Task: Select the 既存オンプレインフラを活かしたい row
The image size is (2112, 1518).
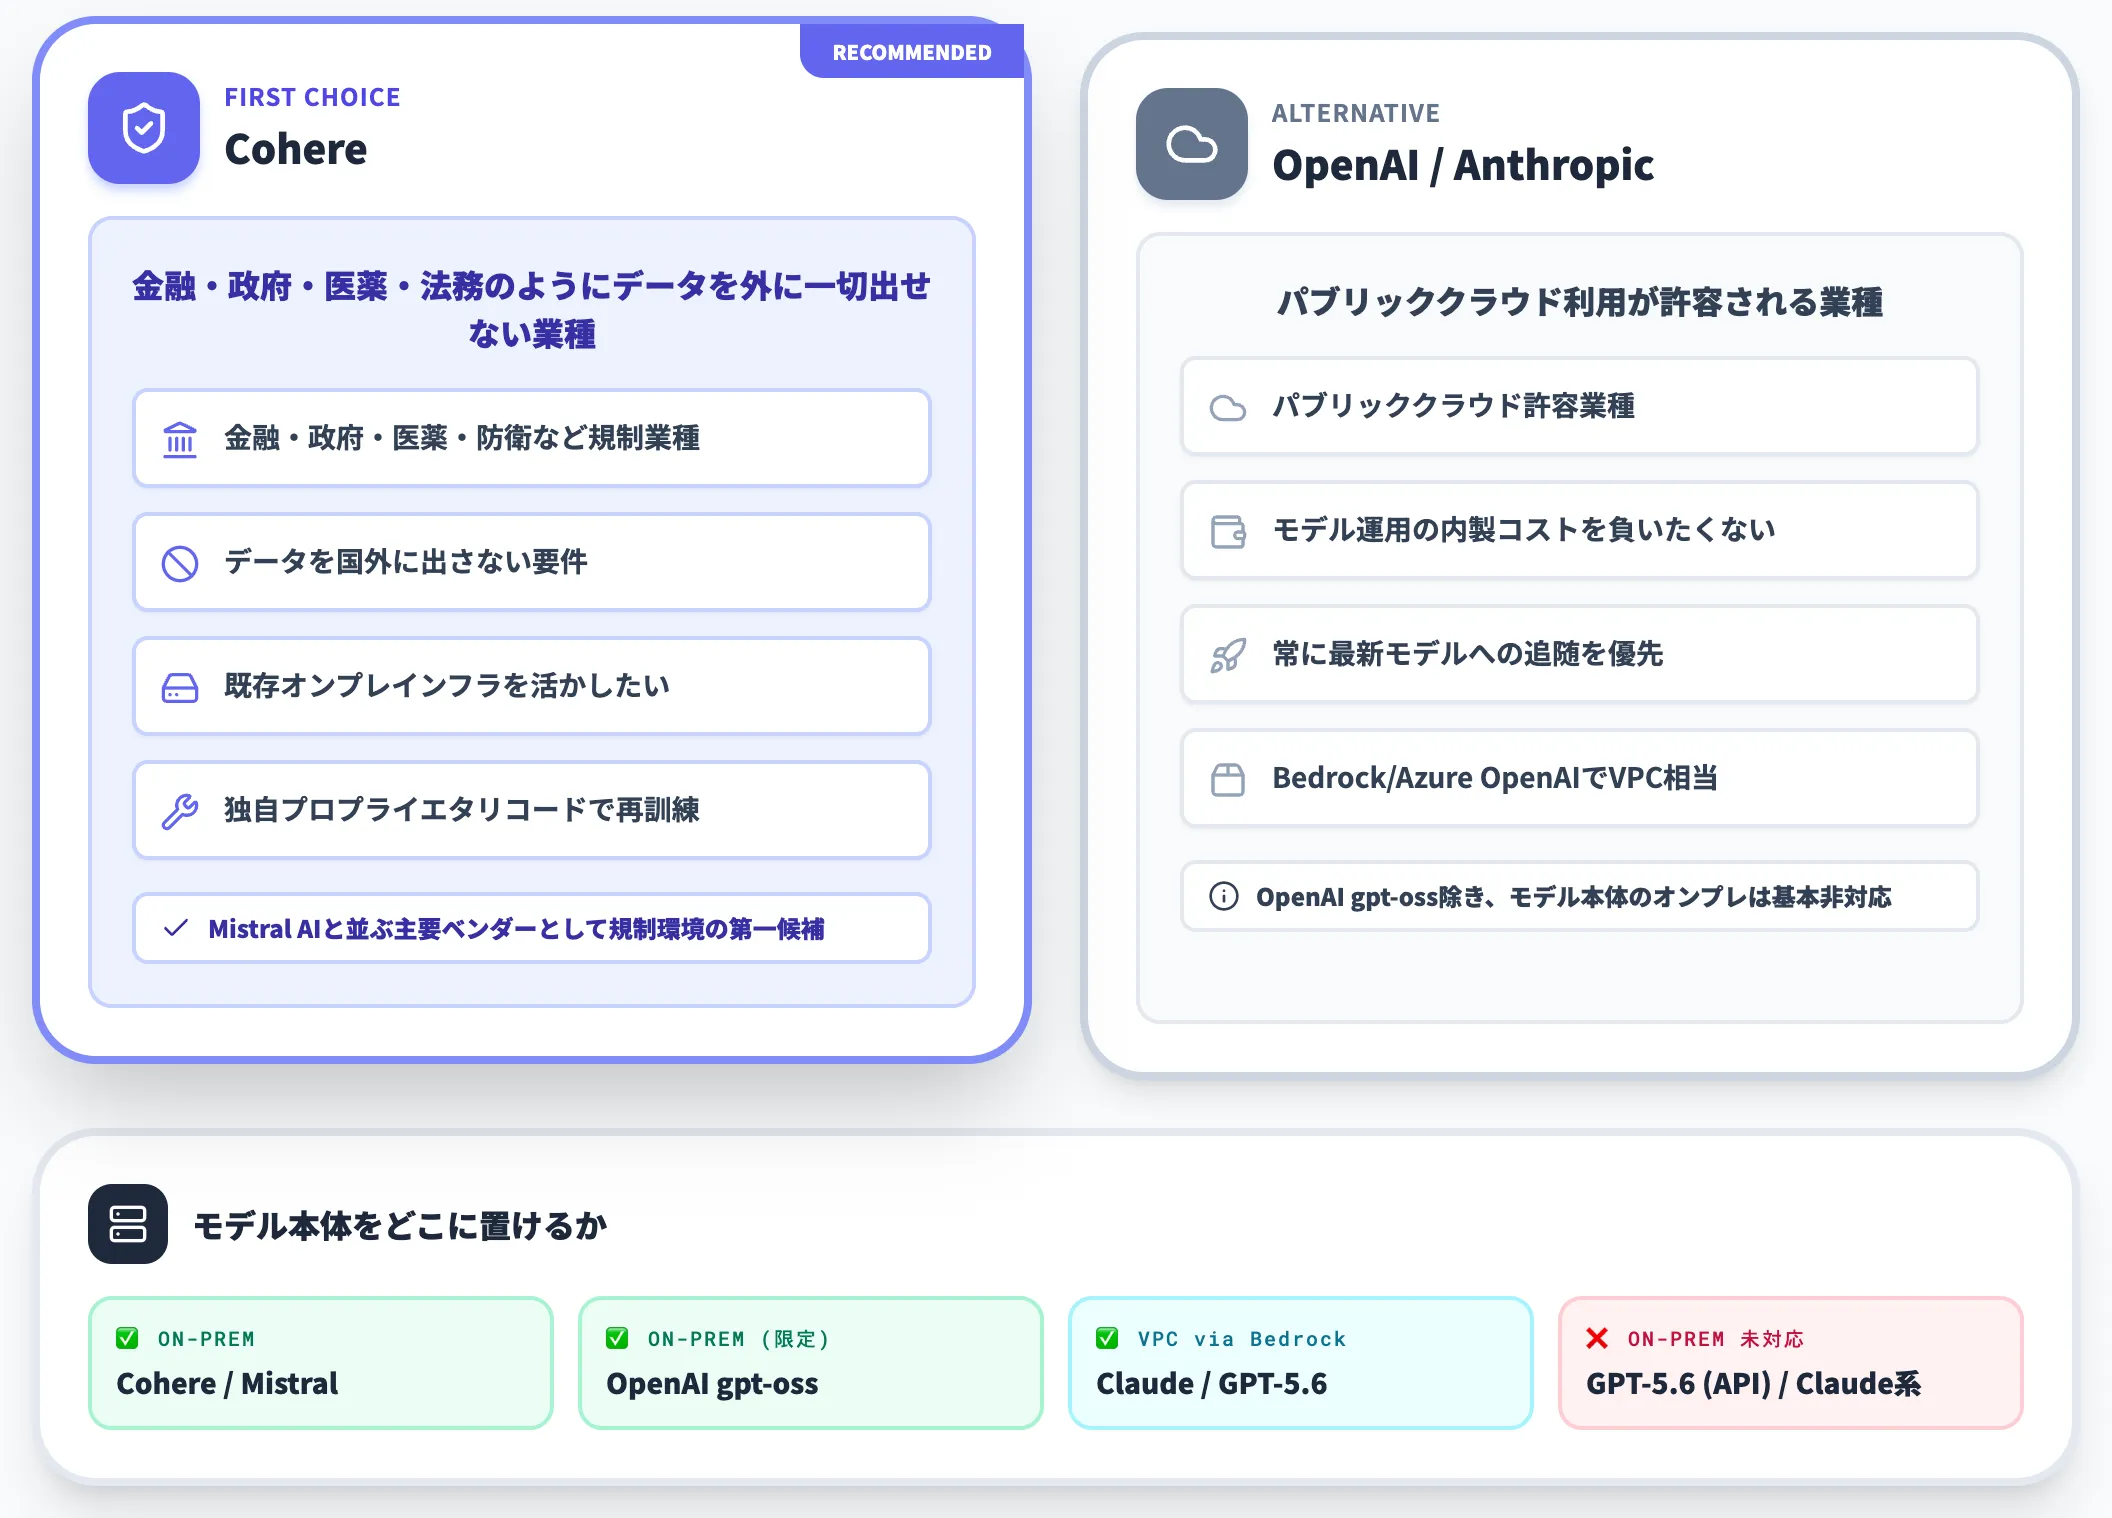Action: tap(532, 686)
